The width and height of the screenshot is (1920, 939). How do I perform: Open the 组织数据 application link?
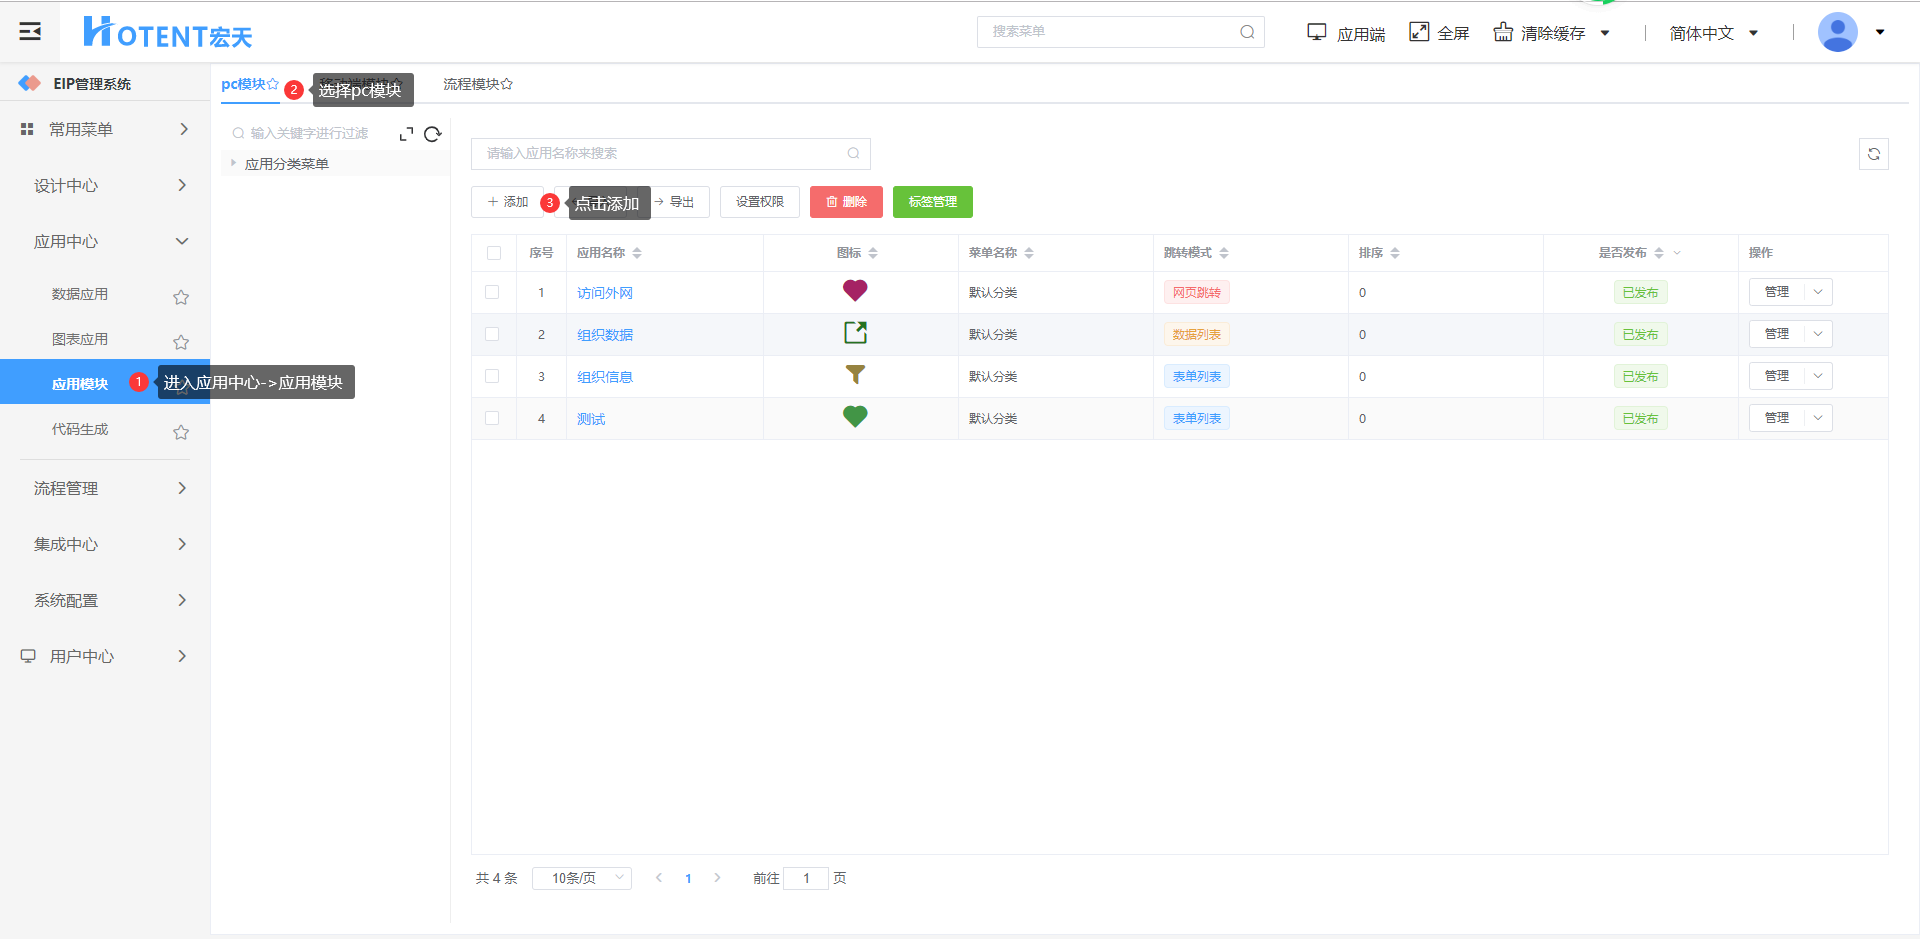605,335
